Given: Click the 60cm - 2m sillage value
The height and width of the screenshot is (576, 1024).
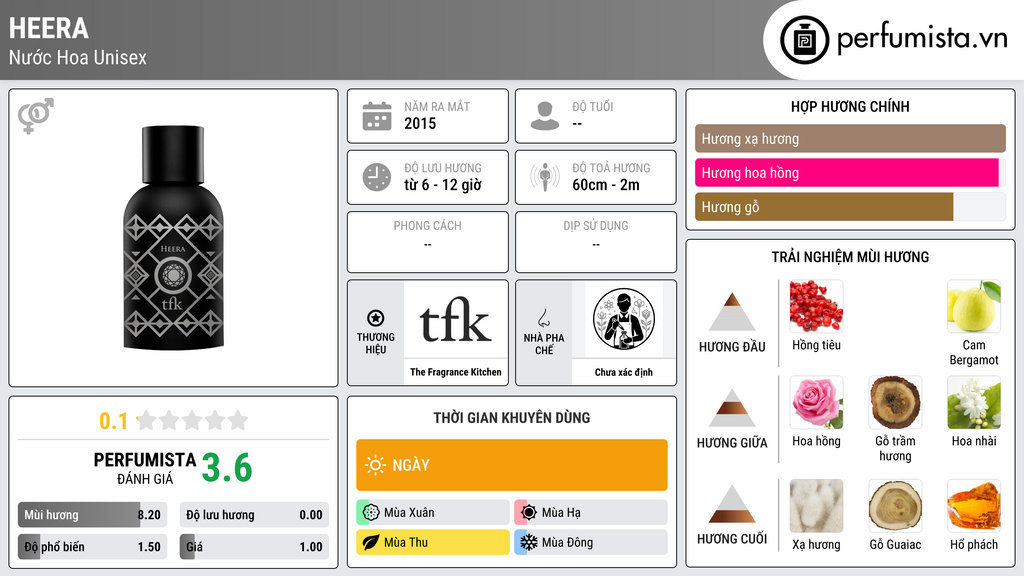Looking at the screenshot, I should click(x=606, y=185).
